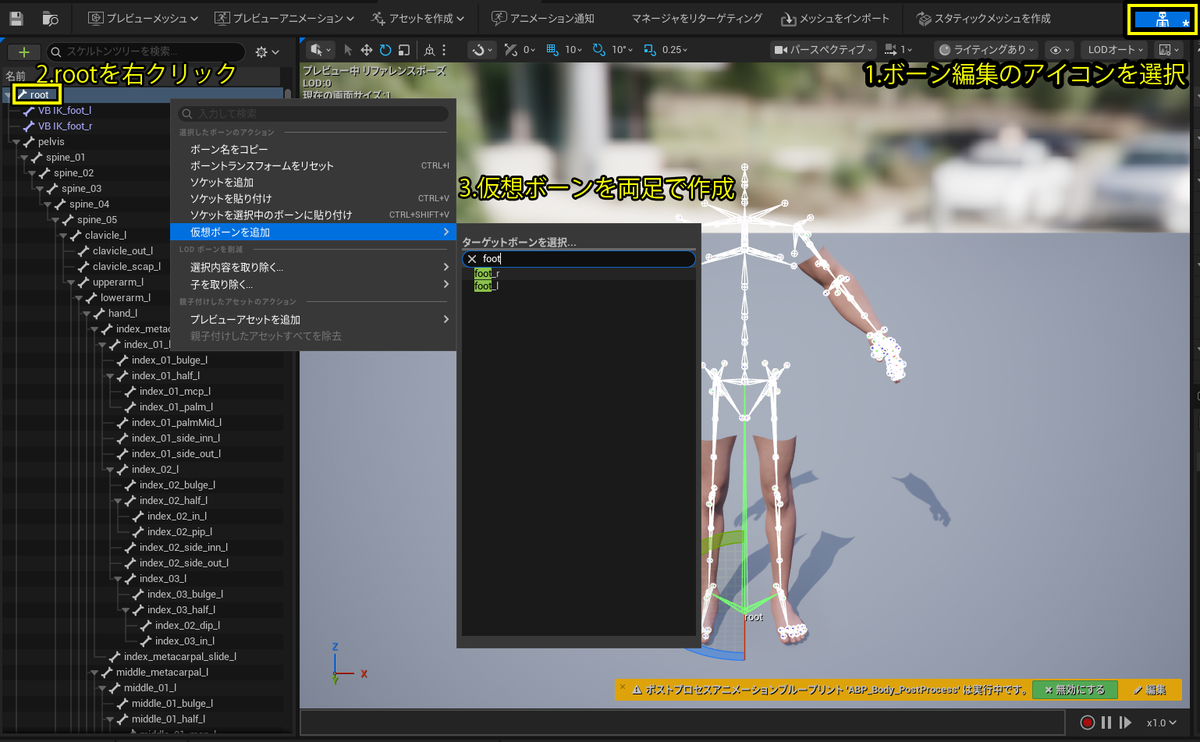The height and width of the screenshot is (742, 1200).
Task: Click the green plus add button in skeleton tree
Action: (23, 52)
